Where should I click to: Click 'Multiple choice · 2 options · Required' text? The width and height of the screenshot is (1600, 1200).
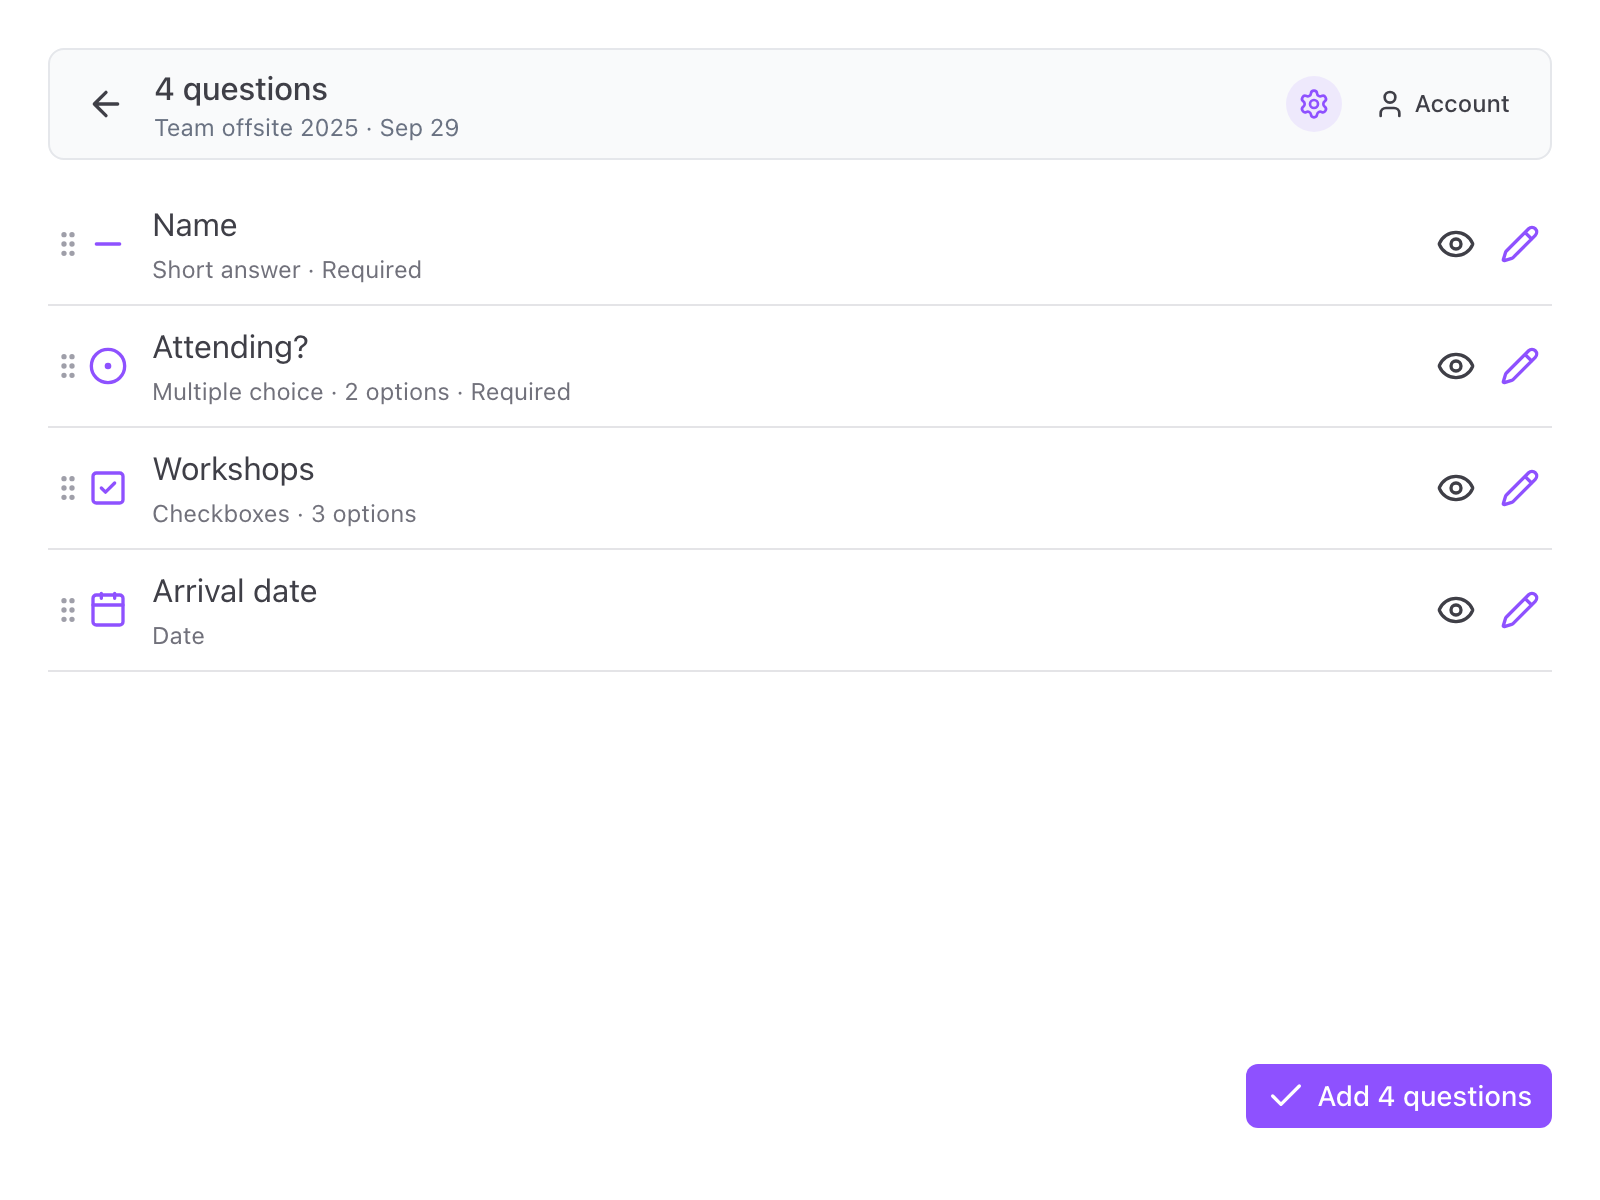coord(362,392)
